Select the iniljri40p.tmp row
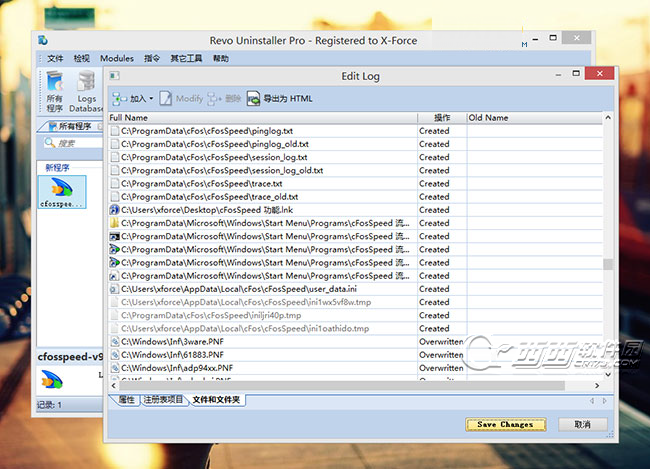The height and width of the screenshot is (469, 650). [x=356, y=316]
